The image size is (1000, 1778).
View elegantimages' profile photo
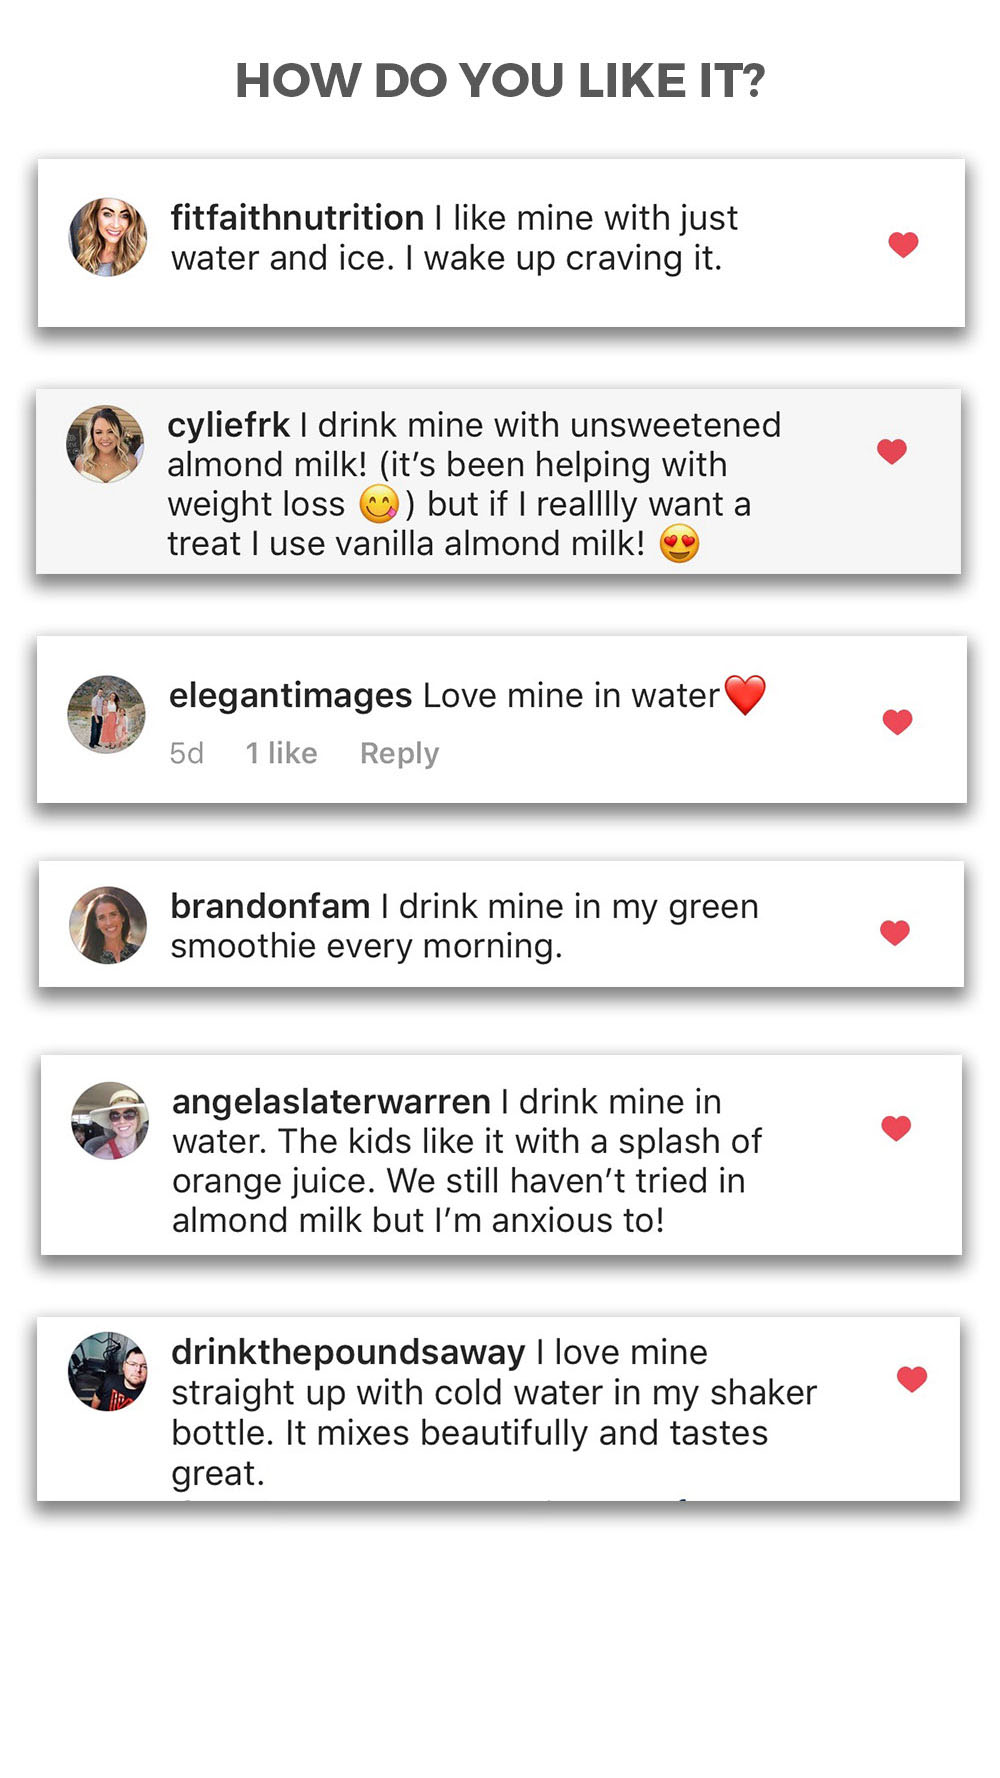point(106,714)
